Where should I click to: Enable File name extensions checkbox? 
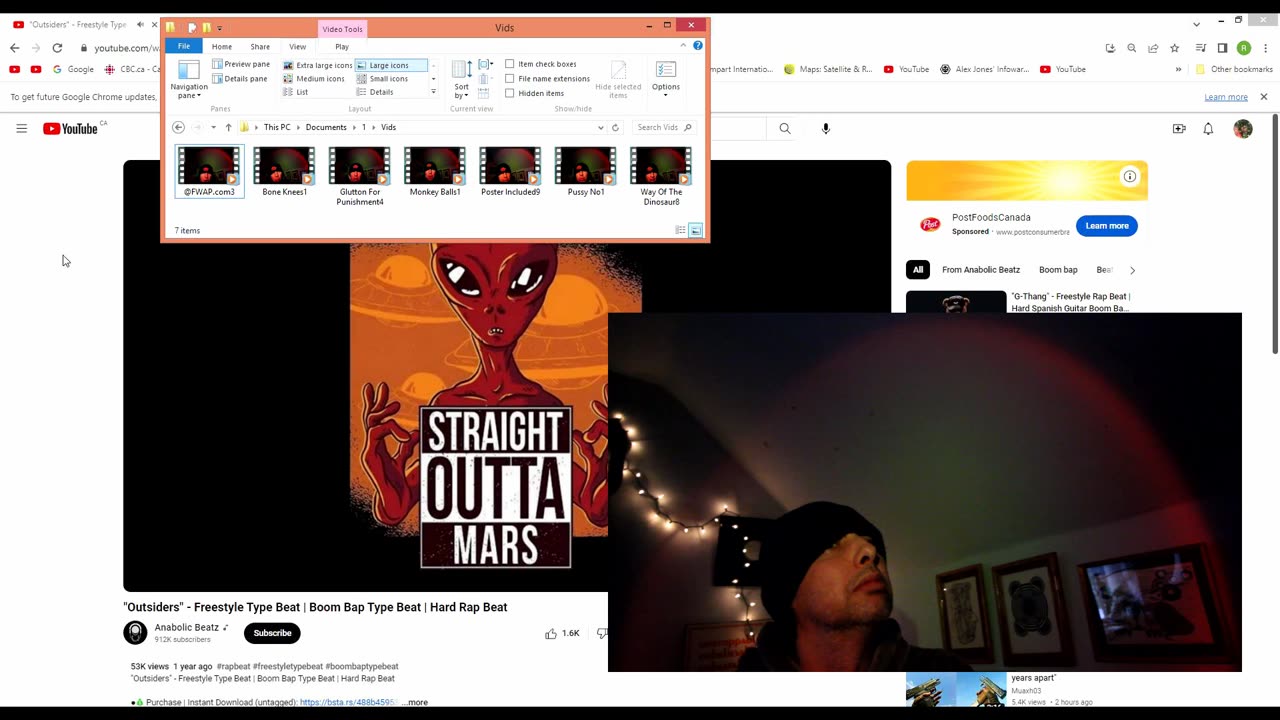click(x=510, y=78)
